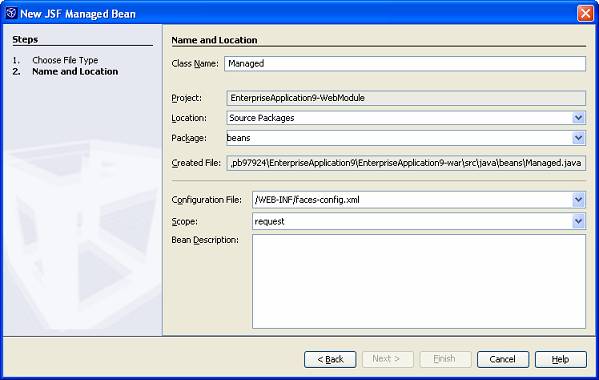This screenshot has height=380, width=599.
Task: Click the Scope label
Action: coord(185,222)
